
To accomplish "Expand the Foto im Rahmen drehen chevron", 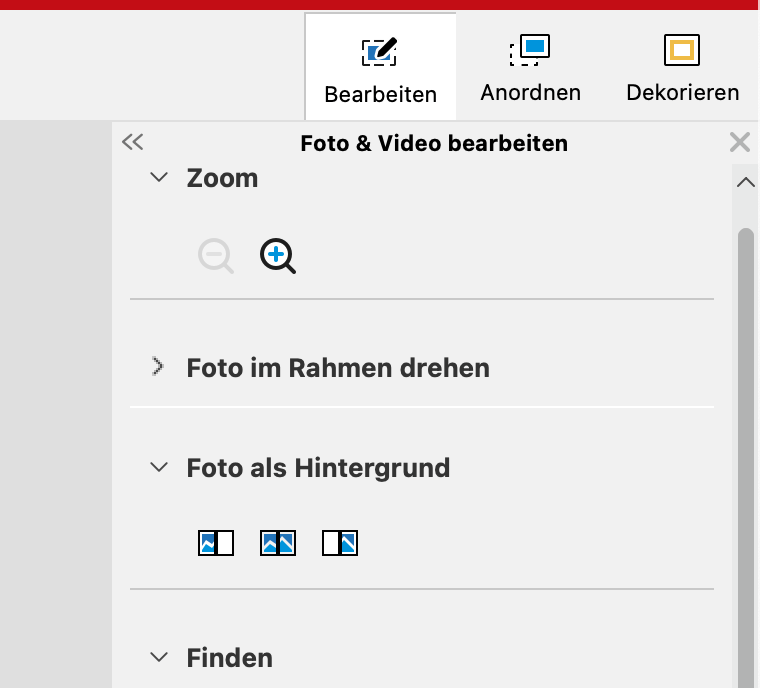I will 158,367.
